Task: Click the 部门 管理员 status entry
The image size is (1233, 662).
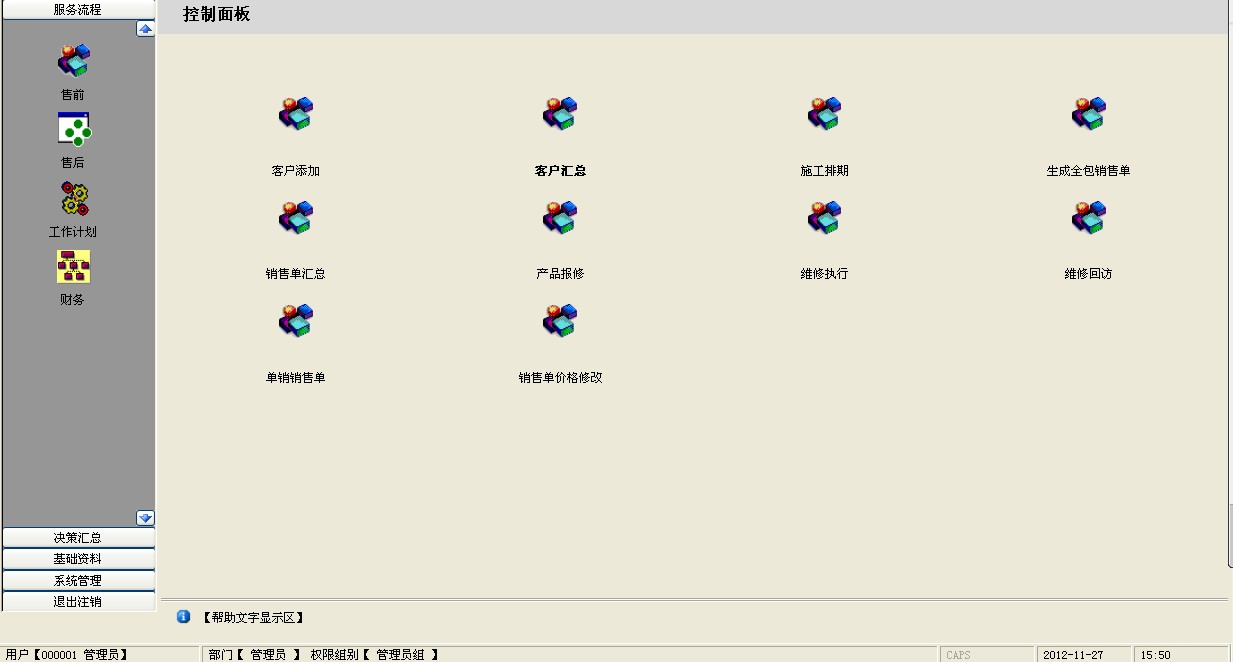Action: [255, 655]
